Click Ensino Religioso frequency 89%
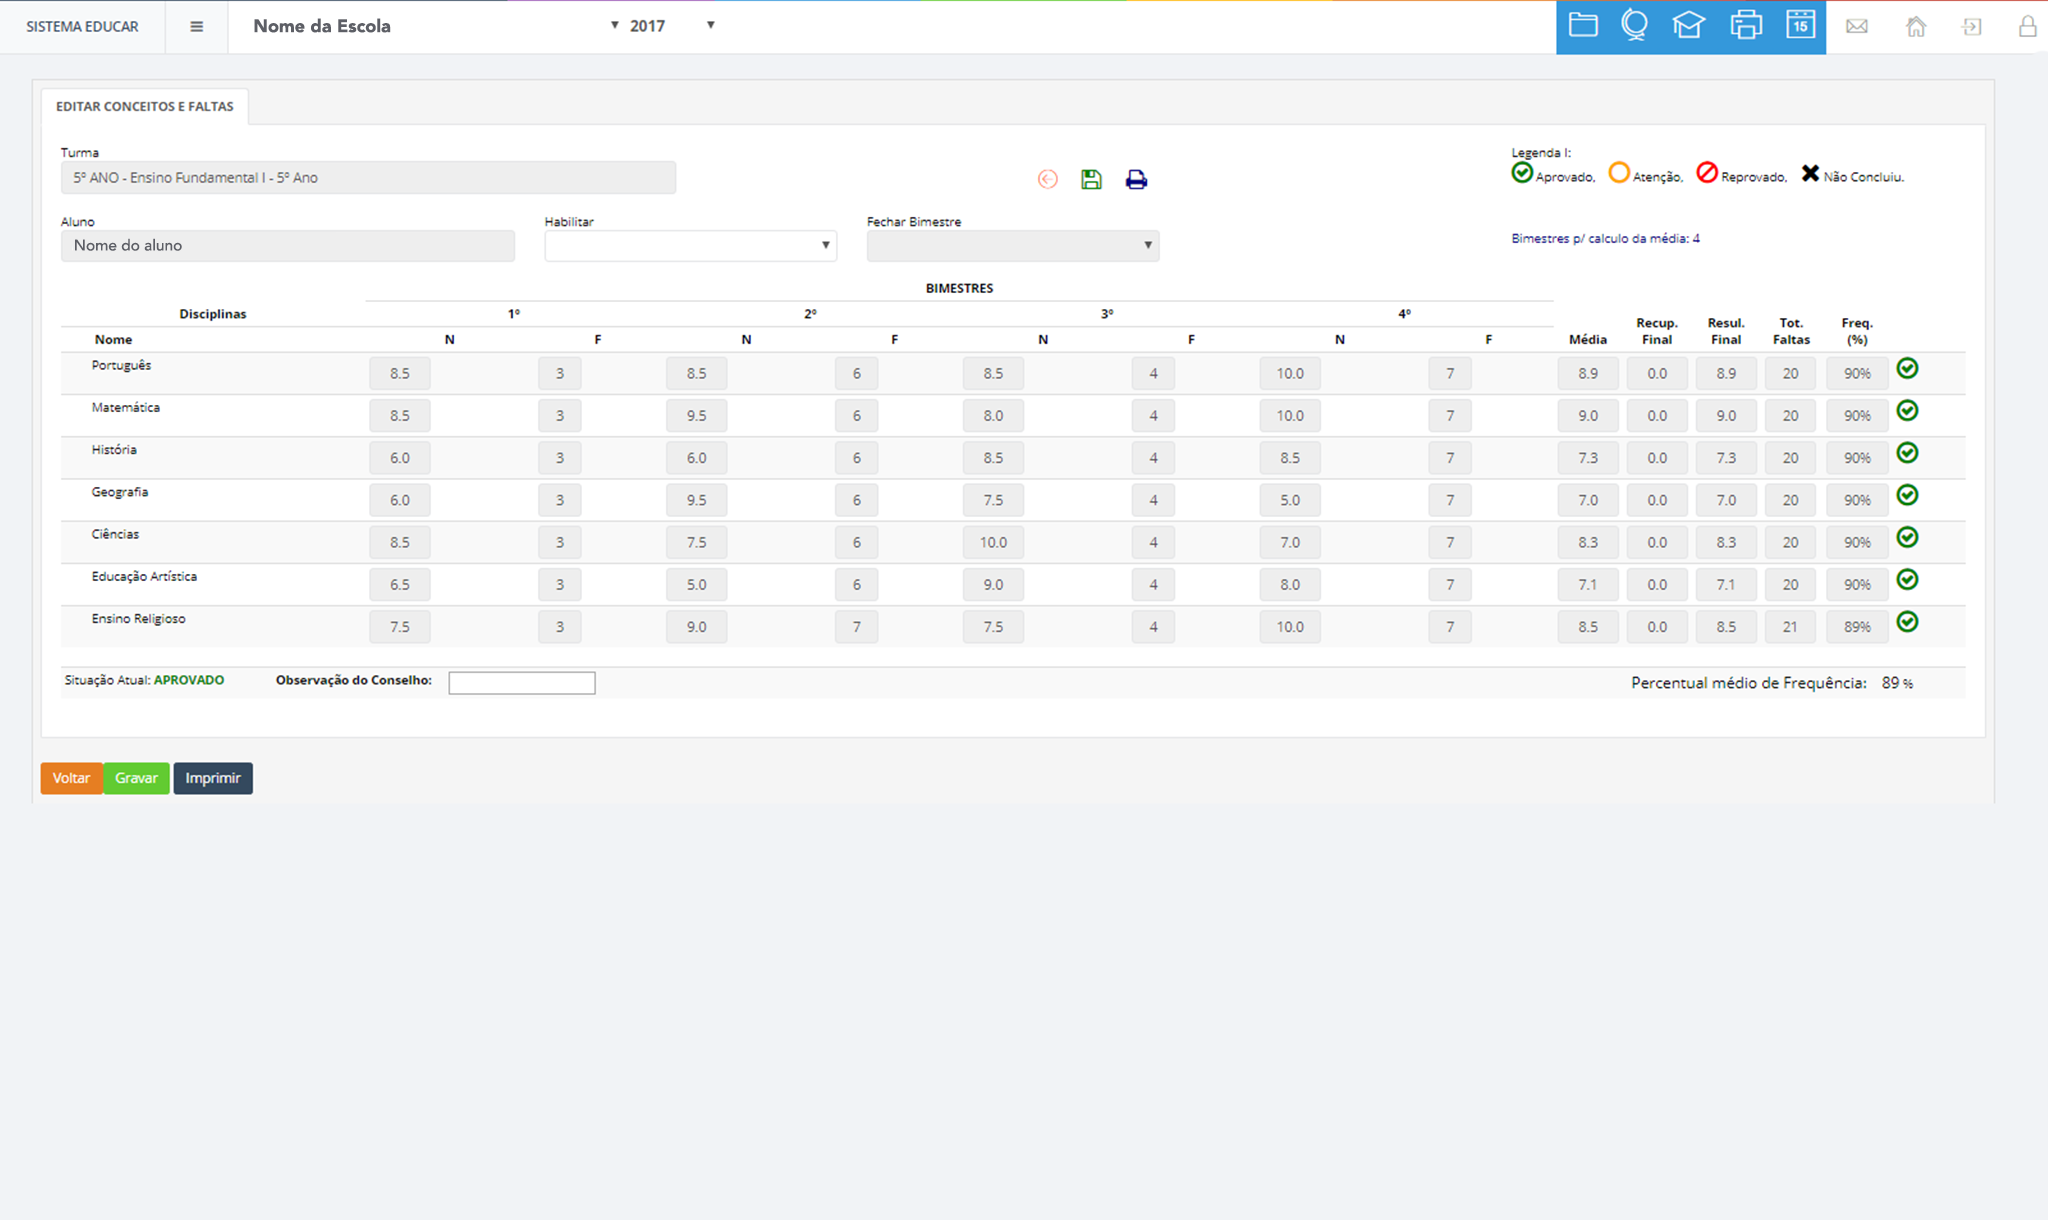Screen dimensions: 2048x1220 click(x=1857, y=626)
